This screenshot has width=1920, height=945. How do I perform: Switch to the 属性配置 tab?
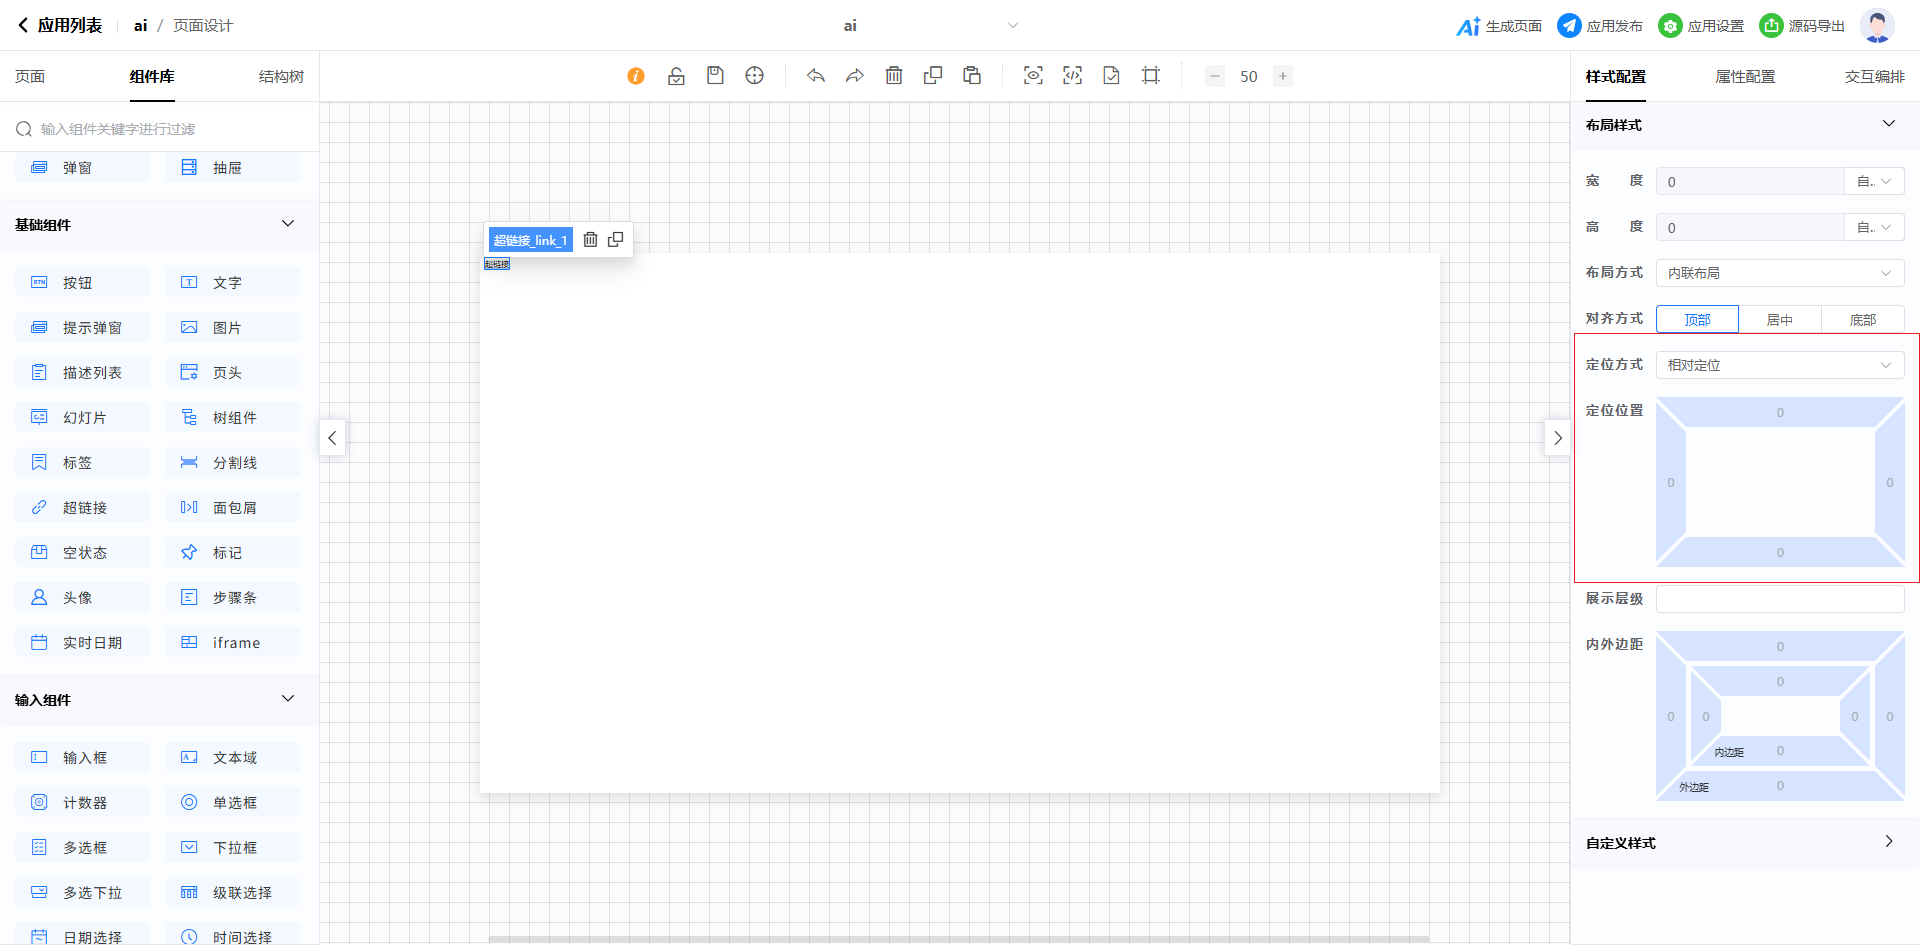tap(1745, 77)
